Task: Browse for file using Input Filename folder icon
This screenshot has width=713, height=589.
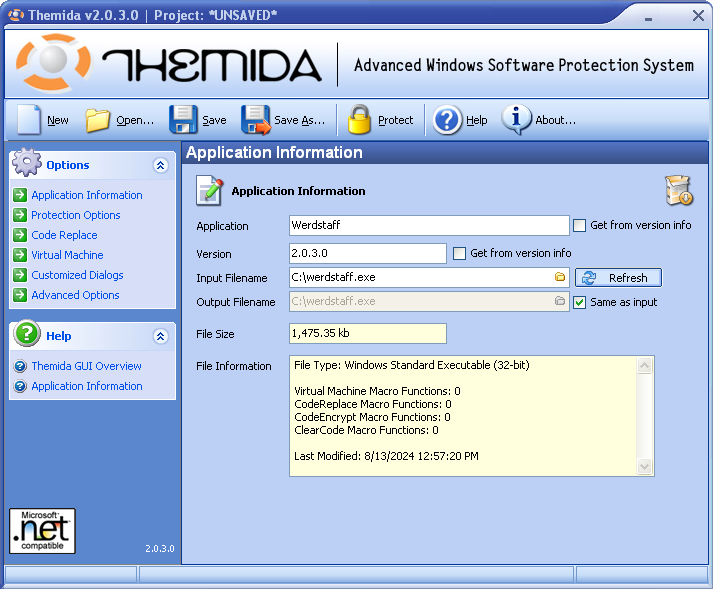Action: pyautogui.click(x=560, y=277)
